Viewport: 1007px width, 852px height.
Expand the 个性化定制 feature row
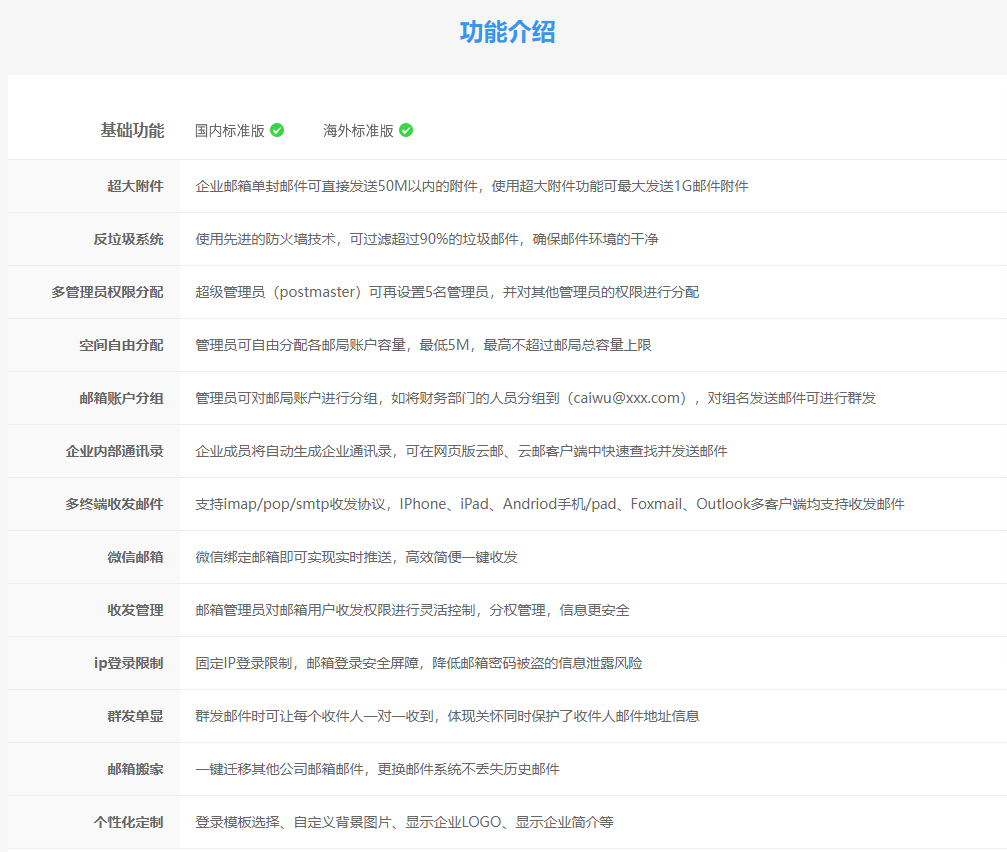click(131, 822)
